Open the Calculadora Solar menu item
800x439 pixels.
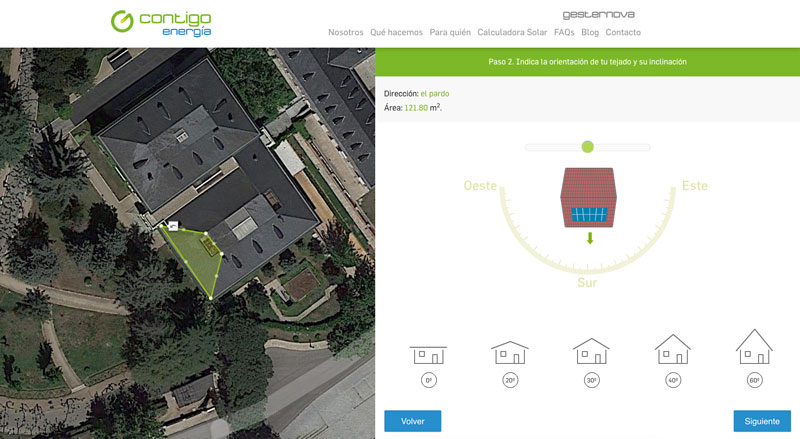(512, 32)
